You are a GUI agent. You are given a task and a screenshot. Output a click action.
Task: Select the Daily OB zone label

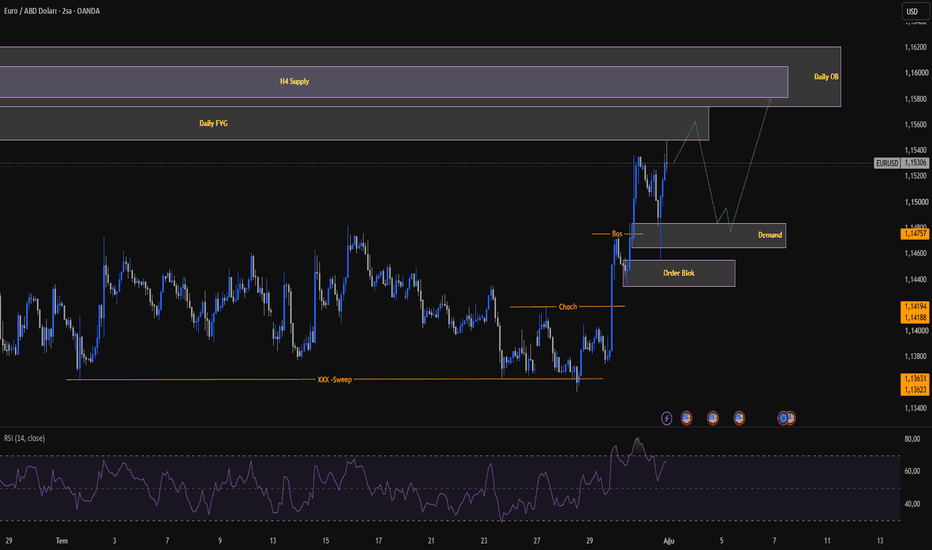pyautogui.click(x=826, y=77)
